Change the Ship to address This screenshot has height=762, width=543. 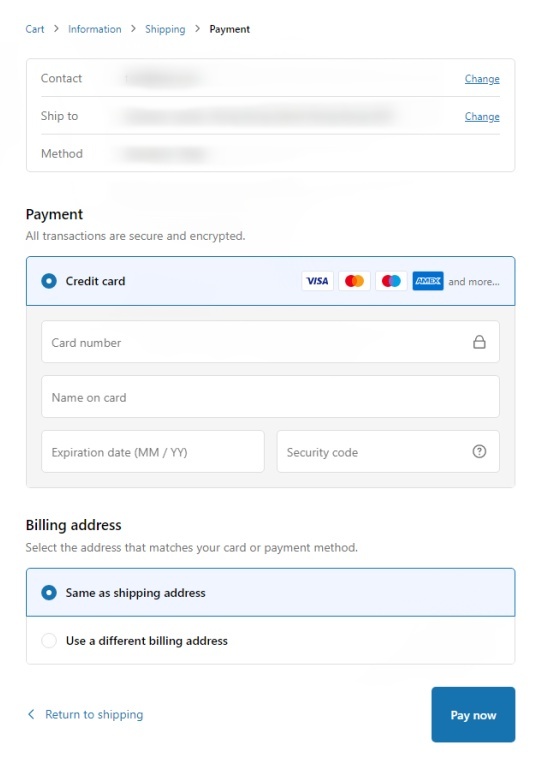click(x=482, y=117)
